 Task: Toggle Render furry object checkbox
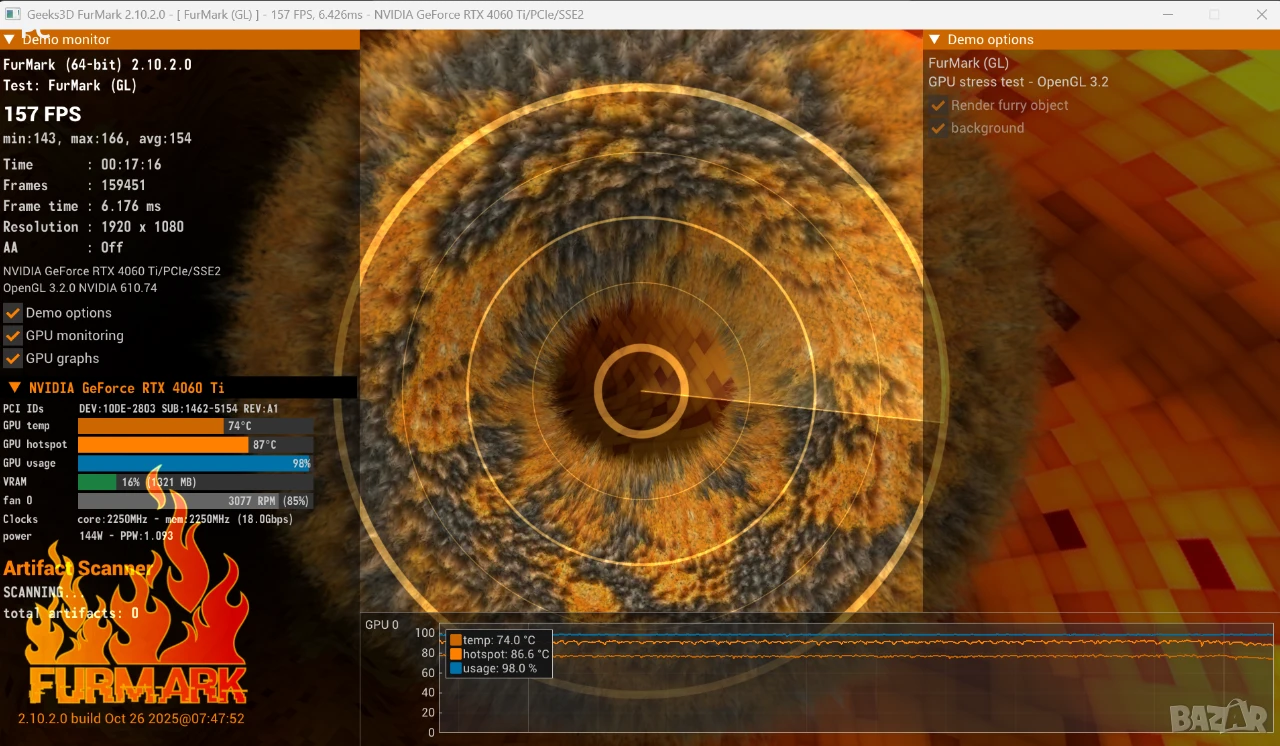938,105
